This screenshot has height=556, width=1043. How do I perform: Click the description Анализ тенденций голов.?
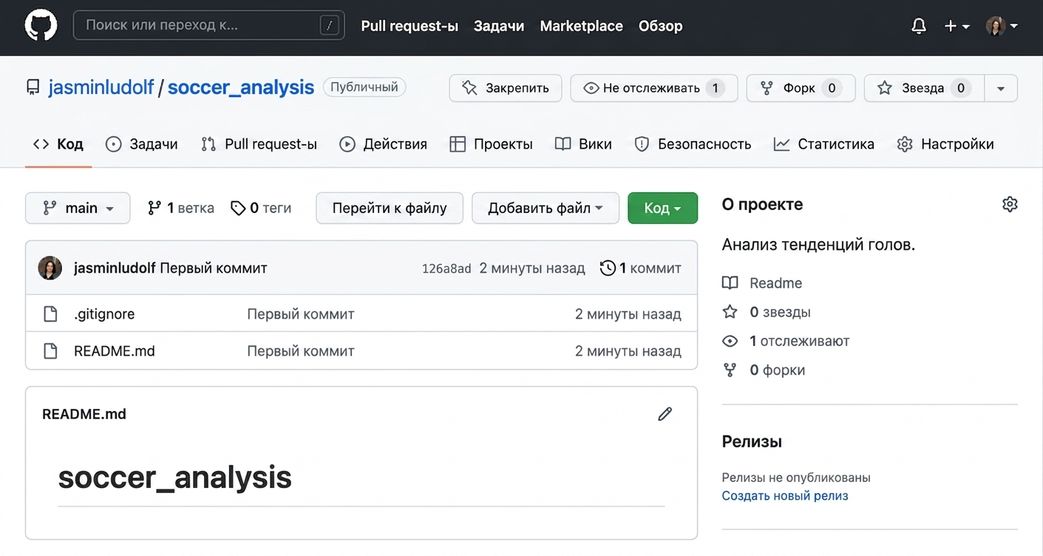tap(818, 245)
